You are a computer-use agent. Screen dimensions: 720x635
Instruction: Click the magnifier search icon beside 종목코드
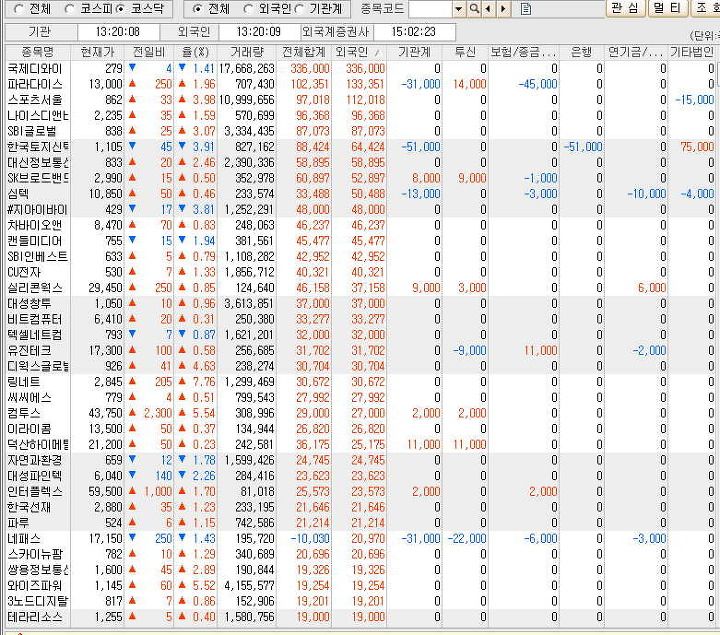474,9
